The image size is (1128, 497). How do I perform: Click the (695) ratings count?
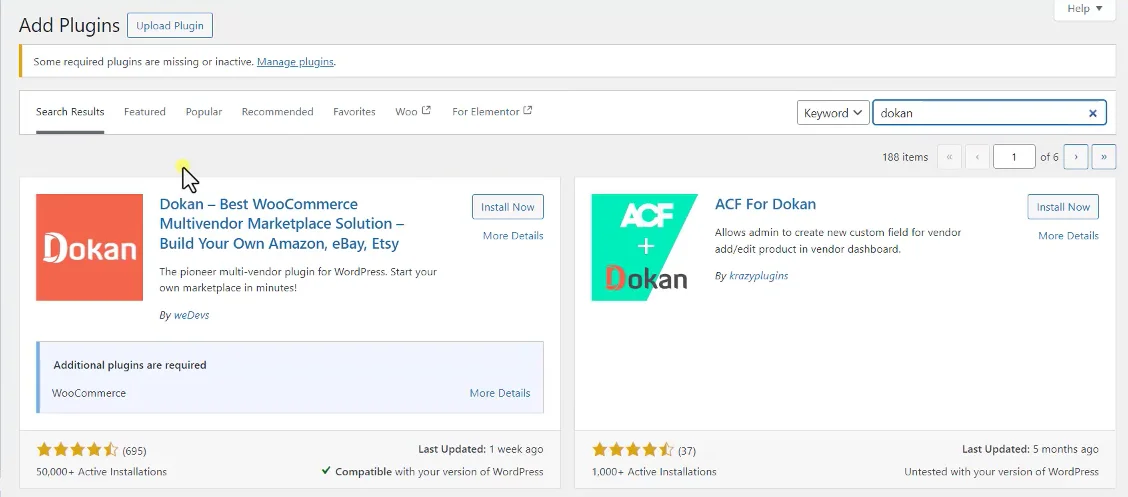135,451
